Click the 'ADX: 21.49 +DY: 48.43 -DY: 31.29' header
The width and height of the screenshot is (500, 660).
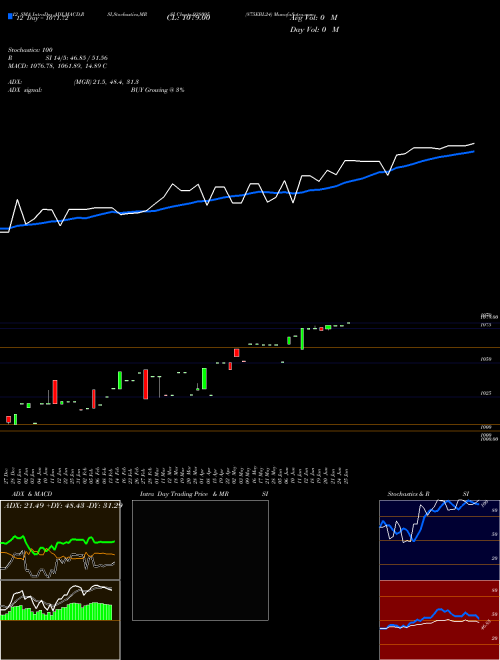point(63,505)
